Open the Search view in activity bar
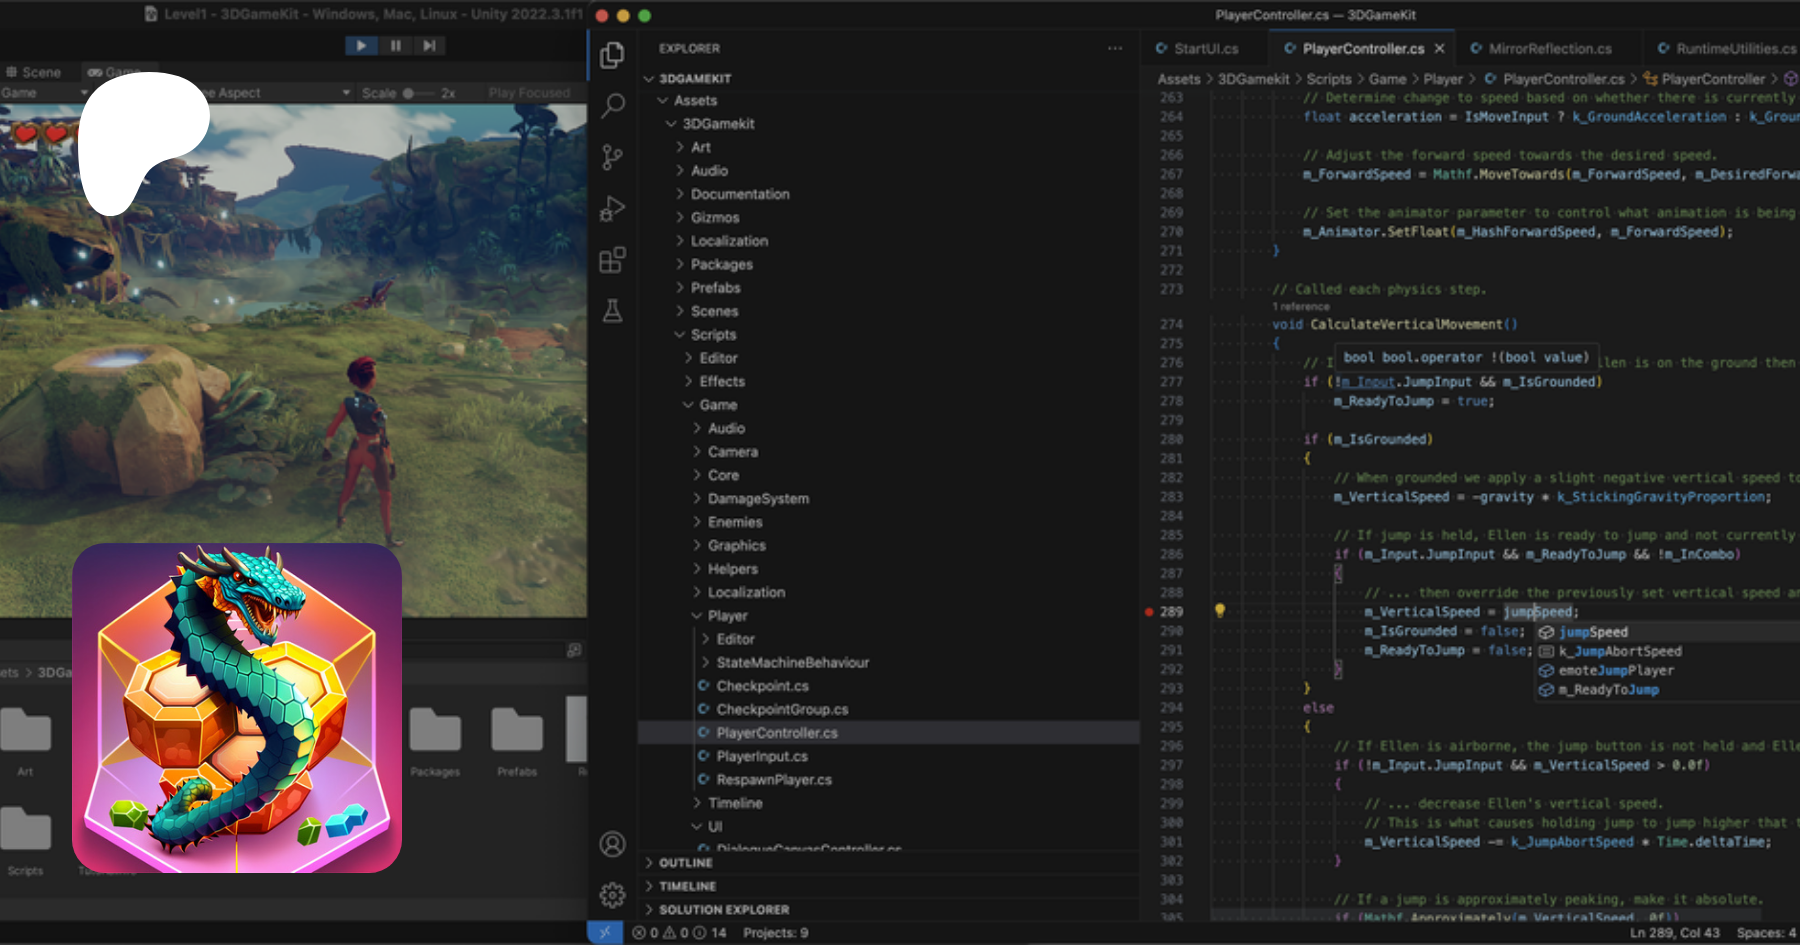The image size is (1800, 945). pyautogui.click(x=613, y=105)
